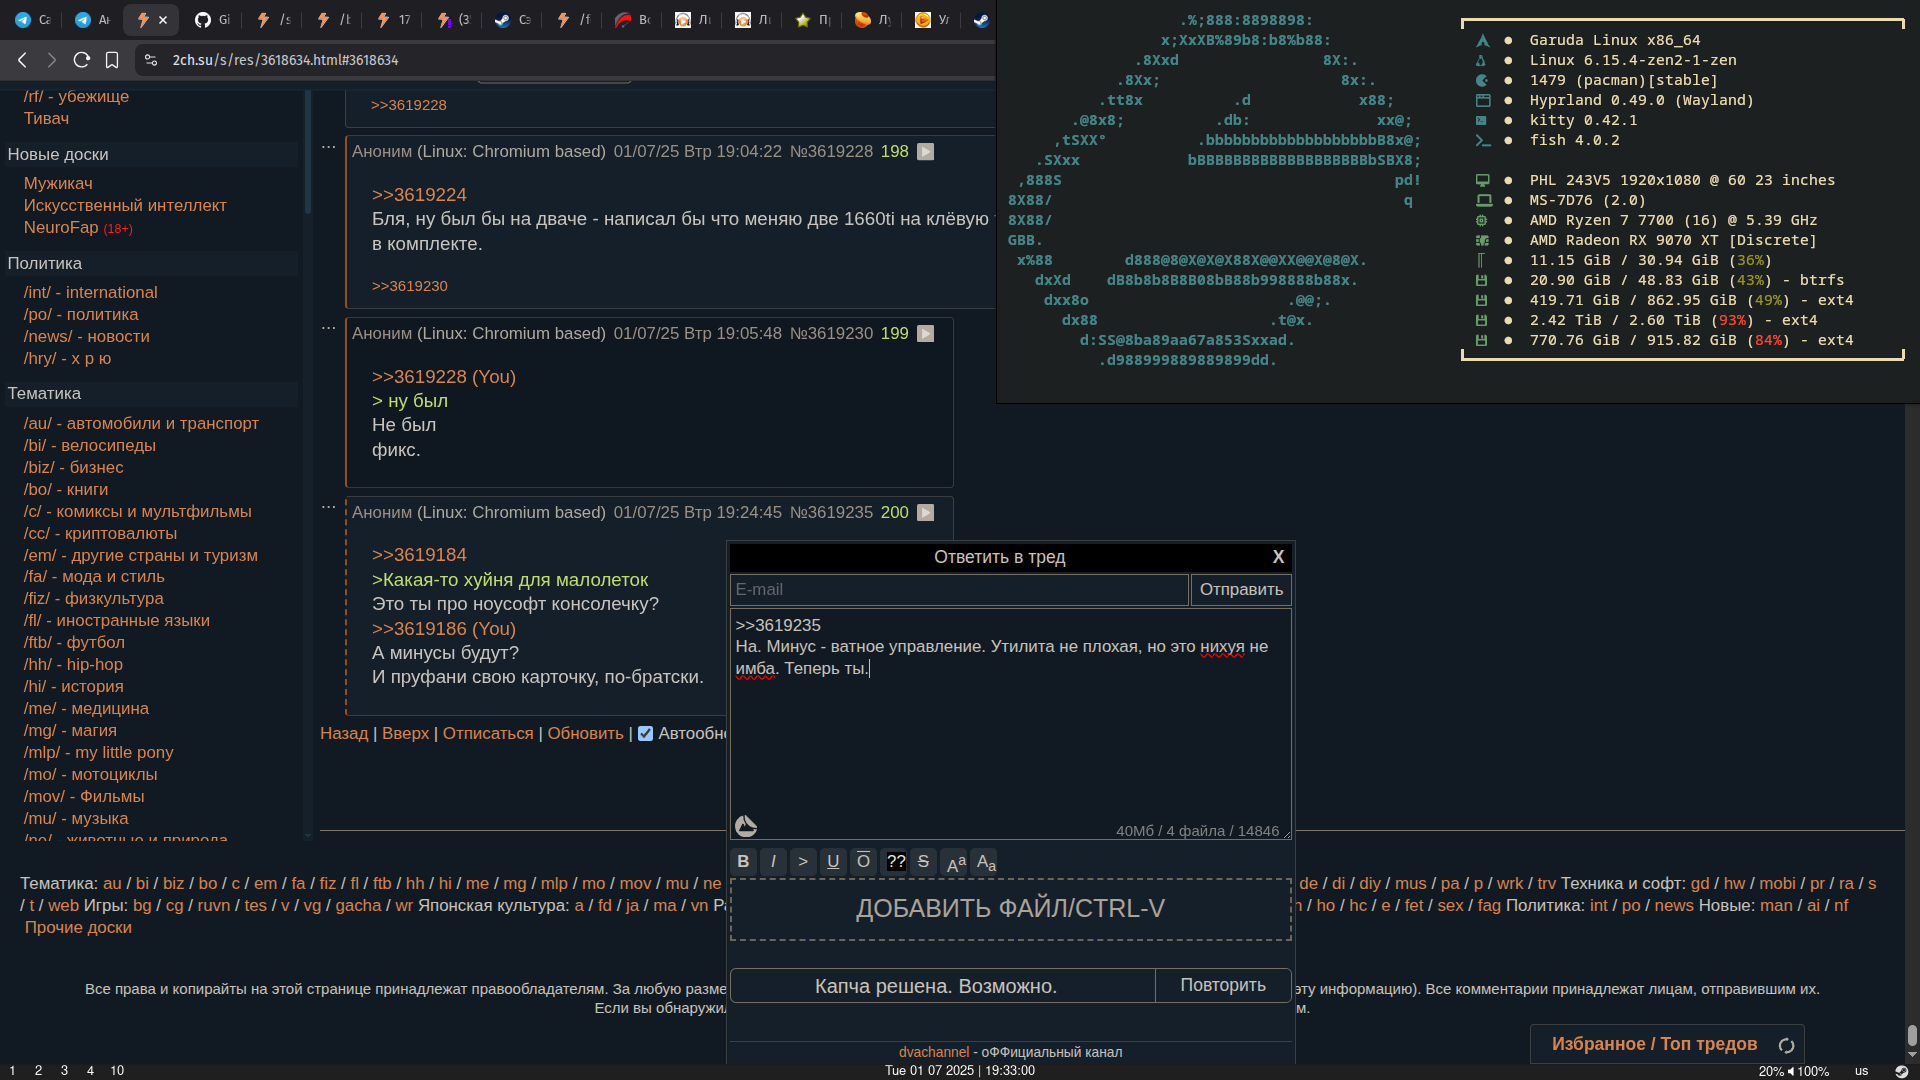Toggle the Автообновление checkbox
The image size is (1920, 1080).
pyautogui.click(x=646, y=734)
